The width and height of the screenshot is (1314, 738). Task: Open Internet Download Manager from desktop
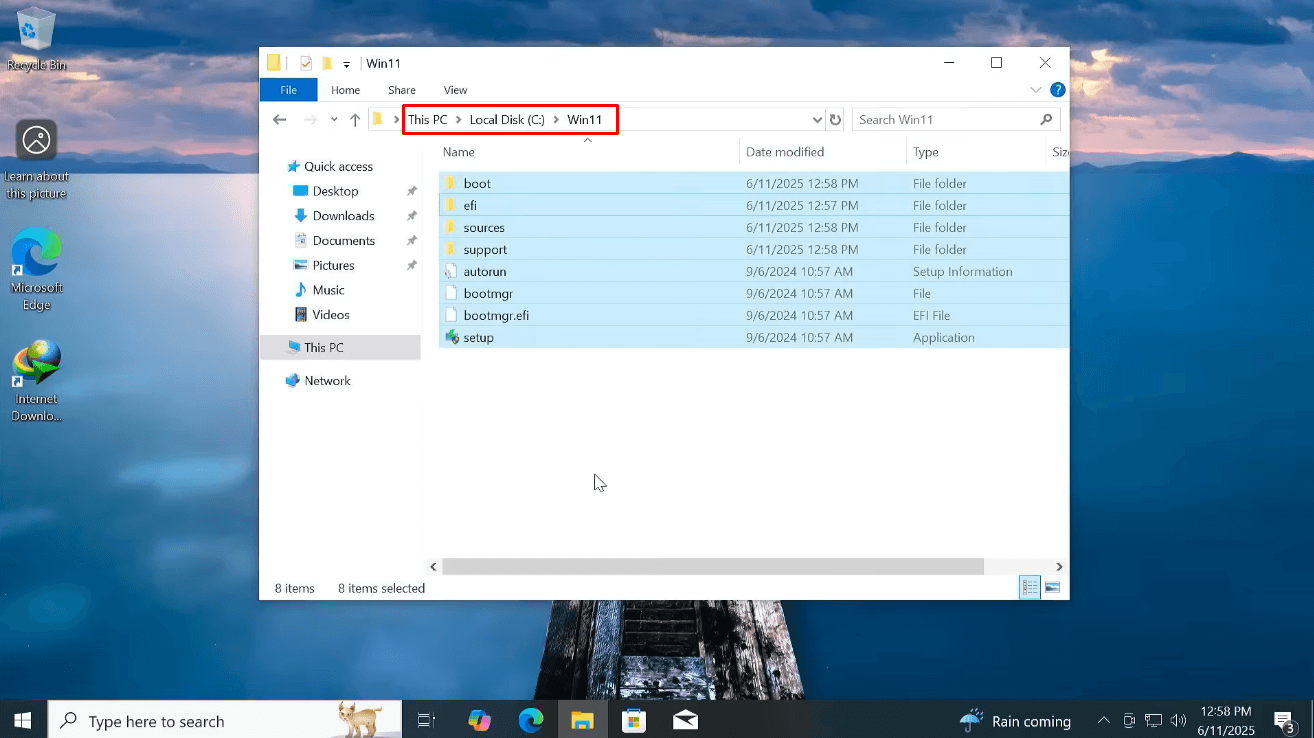[x=36, y=362]
